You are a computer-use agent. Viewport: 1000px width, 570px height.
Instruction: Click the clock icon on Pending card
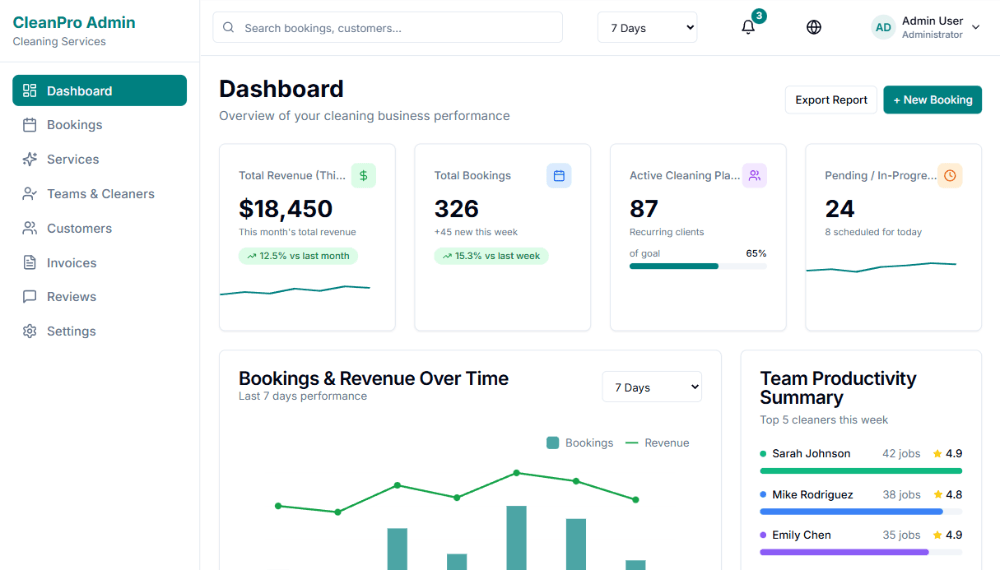(950, 175)
